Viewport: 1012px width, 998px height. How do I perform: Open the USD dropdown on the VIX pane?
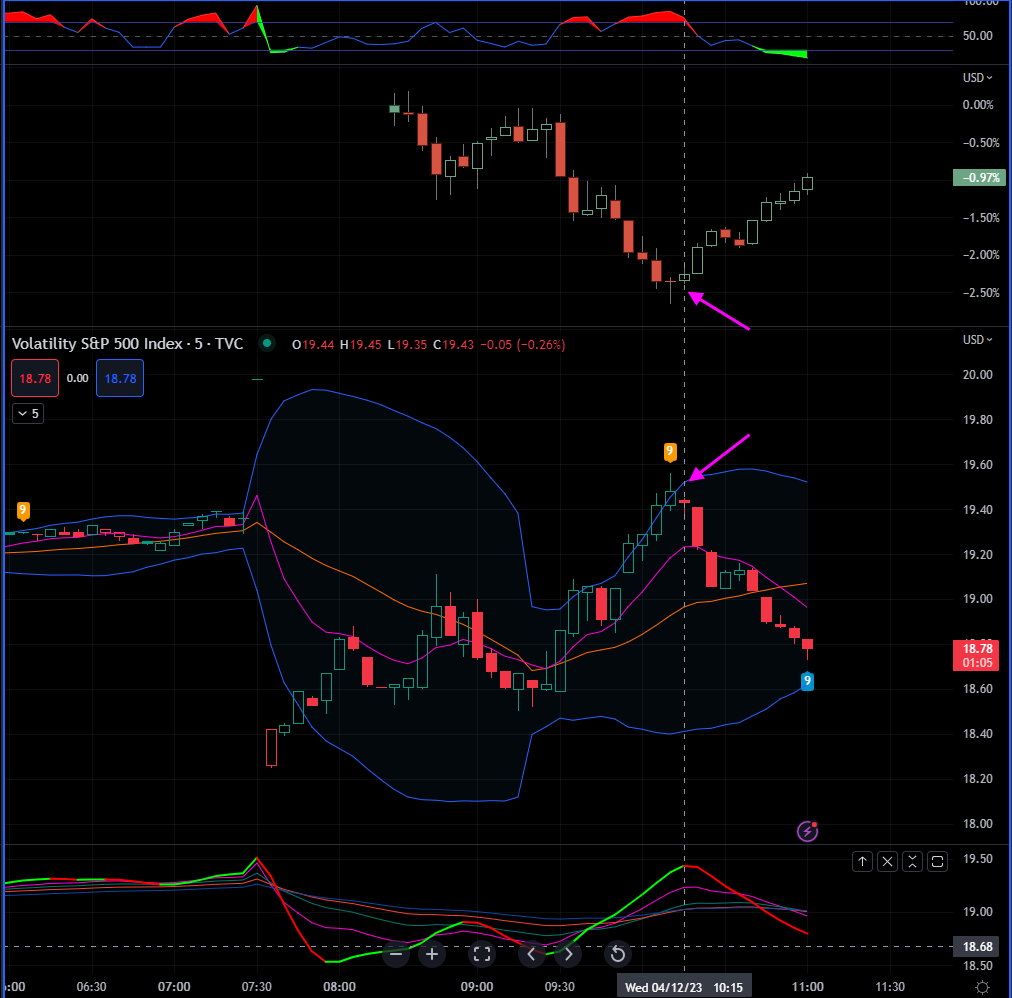pyautogui.click(x=977, y=339)
